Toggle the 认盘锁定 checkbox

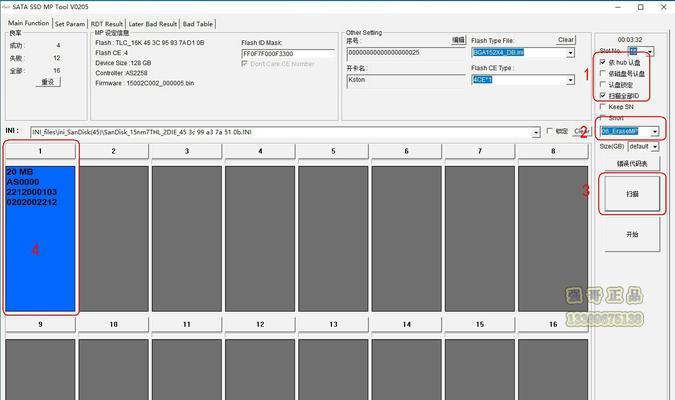(603, 84)
